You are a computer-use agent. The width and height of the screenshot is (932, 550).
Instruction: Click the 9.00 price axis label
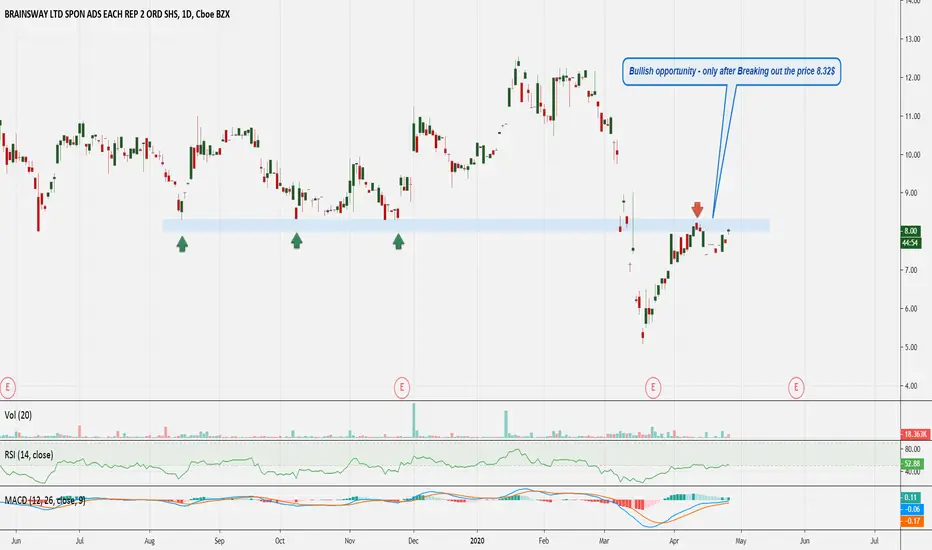click(x=913, y=193)
